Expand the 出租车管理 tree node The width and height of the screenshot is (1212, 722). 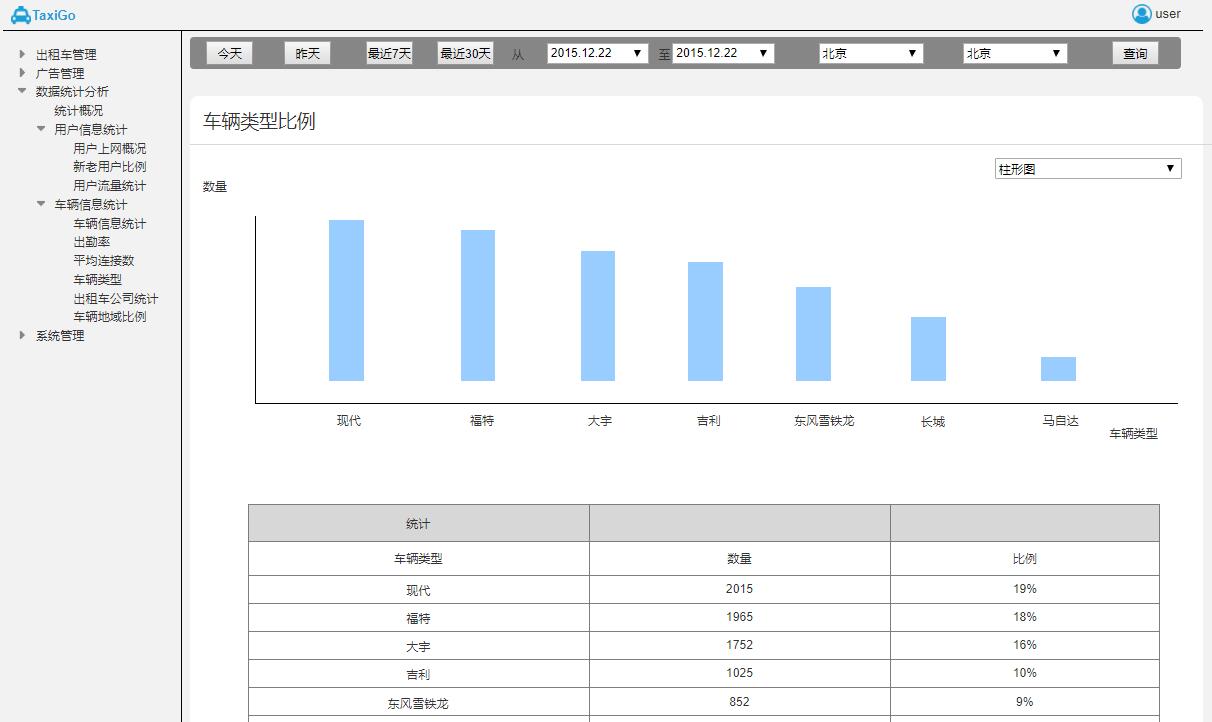(23, 54)
